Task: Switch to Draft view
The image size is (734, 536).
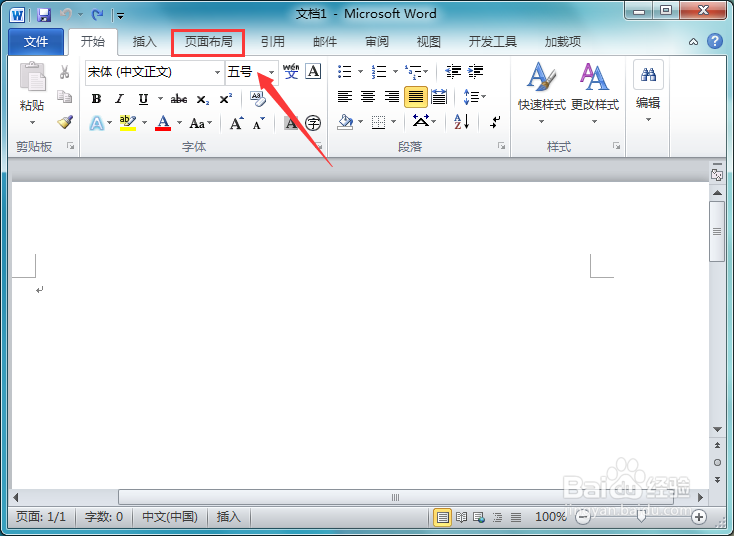Action: click(516, 517)
